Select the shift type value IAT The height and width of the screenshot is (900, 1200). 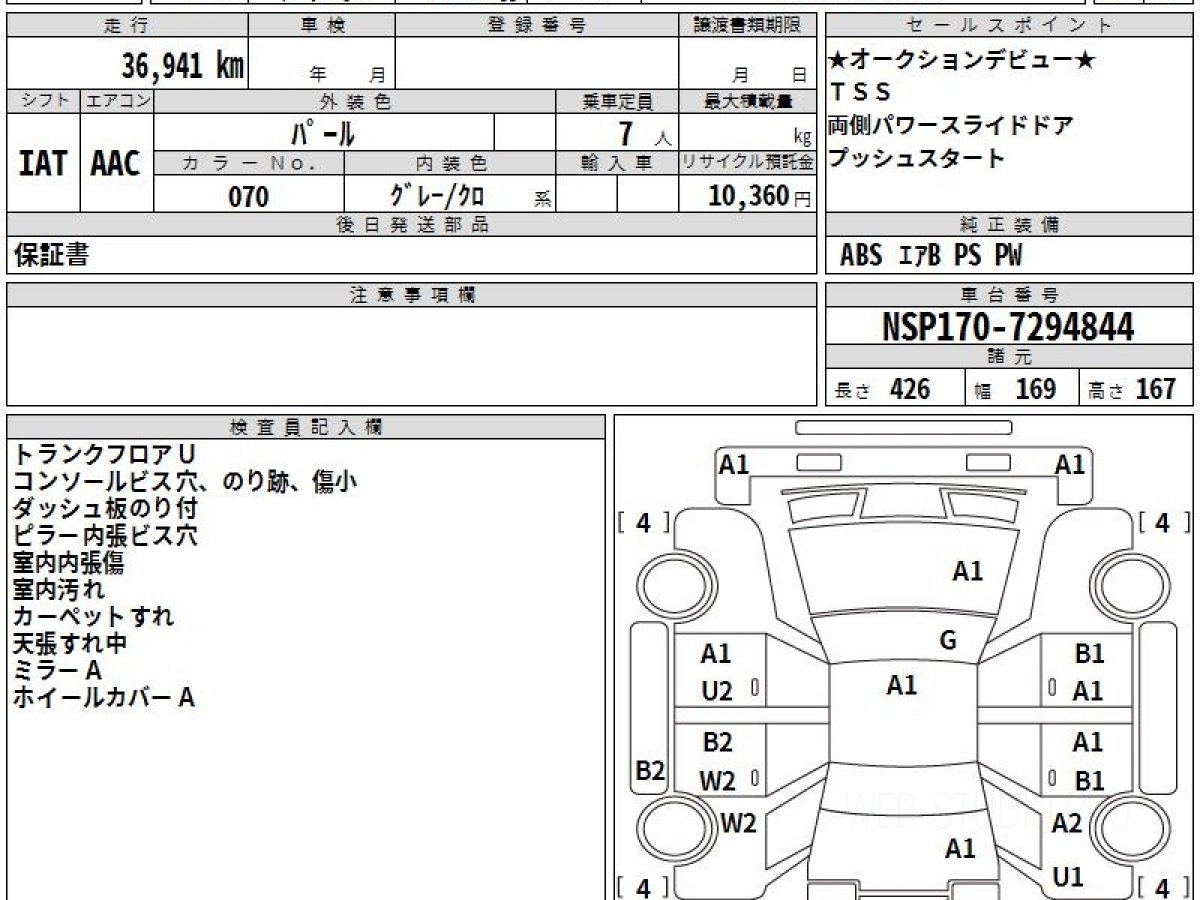point(43,164)
